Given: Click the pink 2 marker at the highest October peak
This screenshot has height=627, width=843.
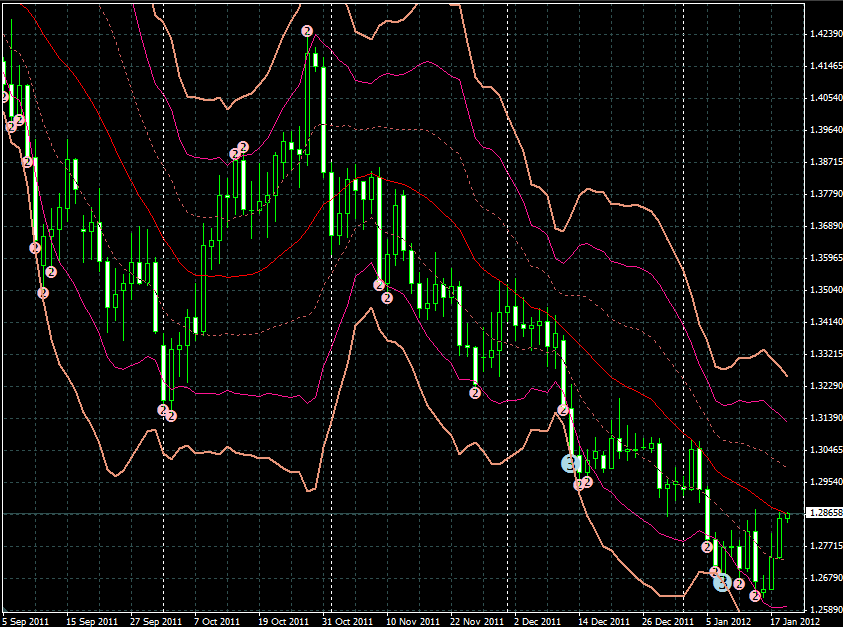Looking at the screenshot, I should click(308, 31).
